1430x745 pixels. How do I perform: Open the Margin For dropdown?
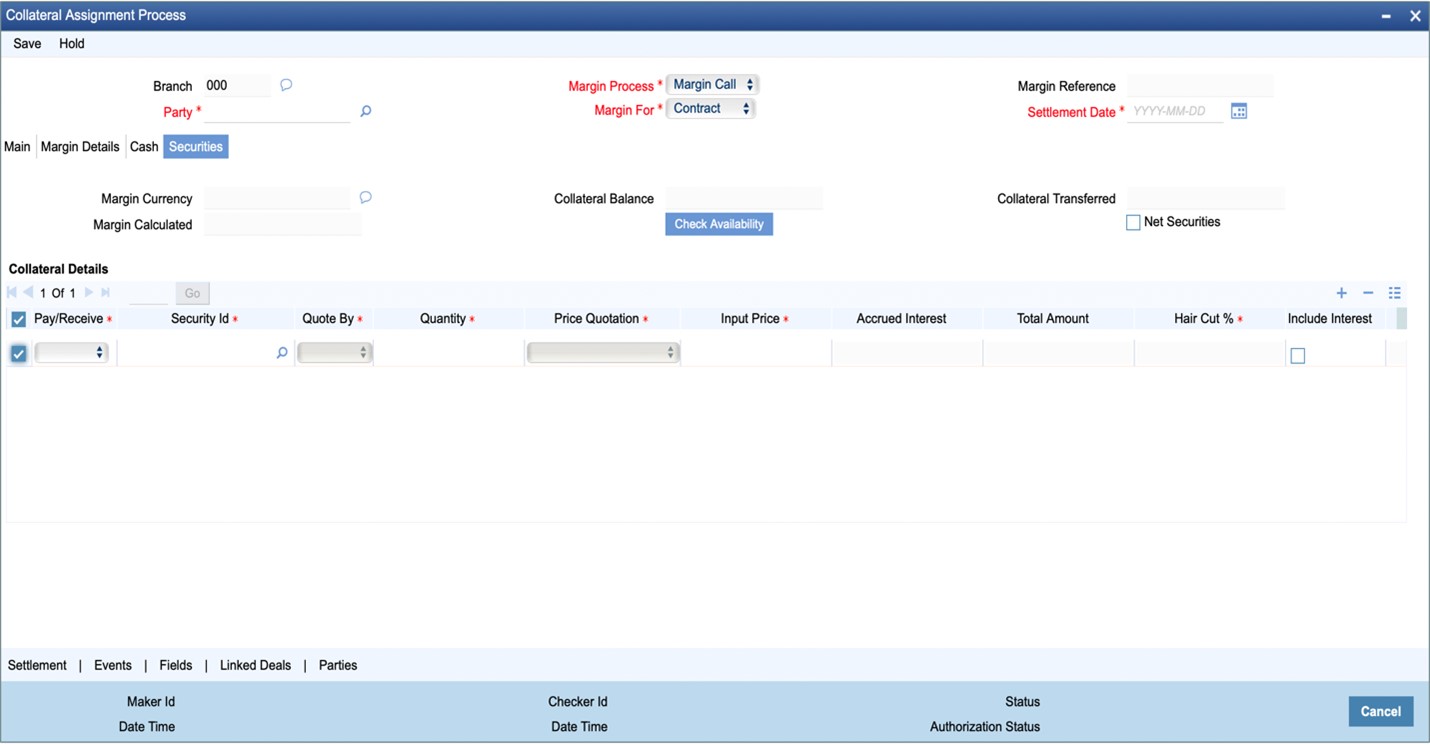(711, 109)
